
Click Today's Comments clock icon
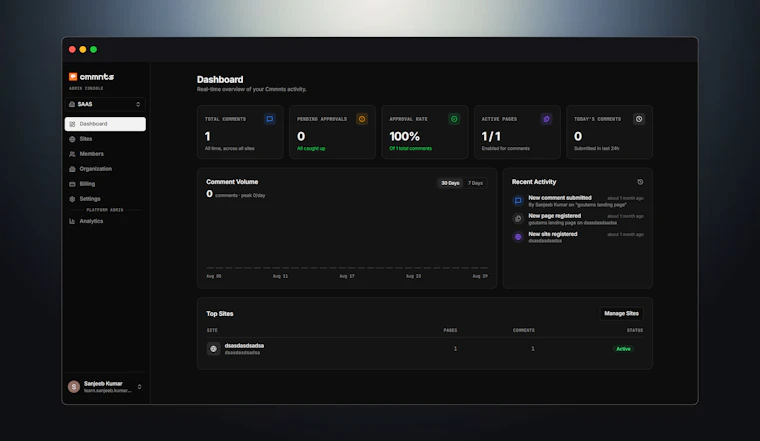639,119
